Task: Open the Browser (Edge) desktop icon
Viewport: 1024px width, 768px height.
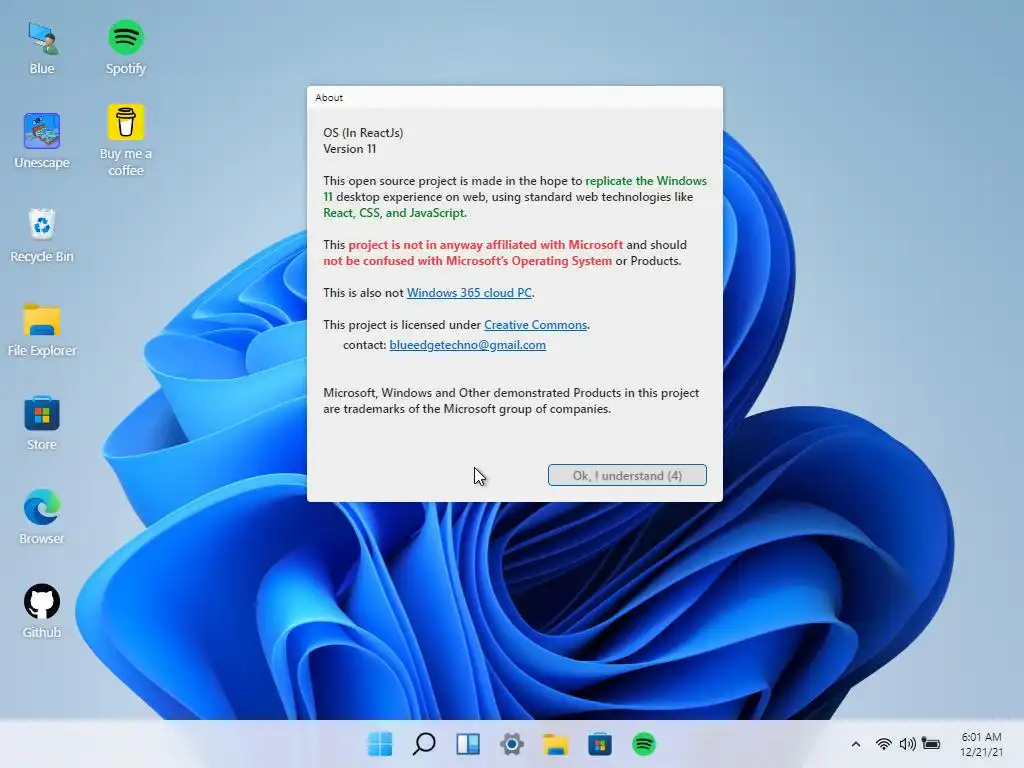Action: click(42, 517)
